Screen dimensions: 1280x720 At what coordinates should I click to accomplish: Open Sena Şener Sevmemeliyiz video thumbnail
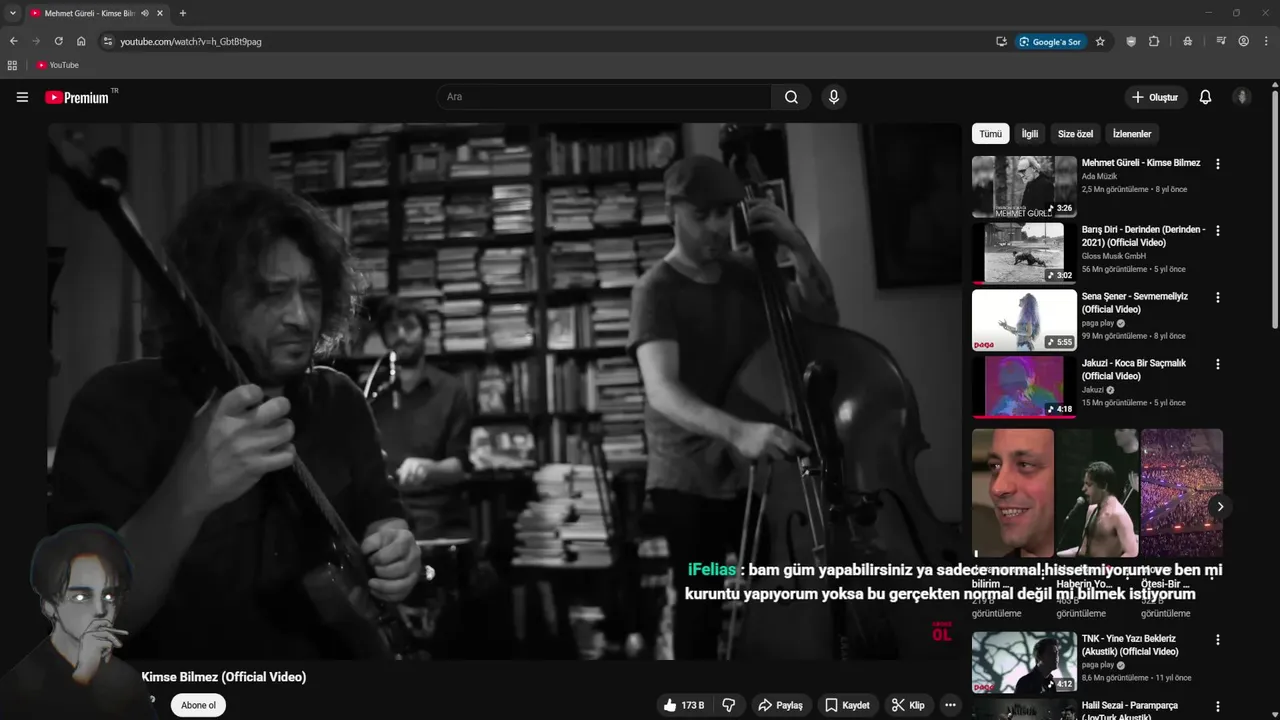pos(1024,320)
